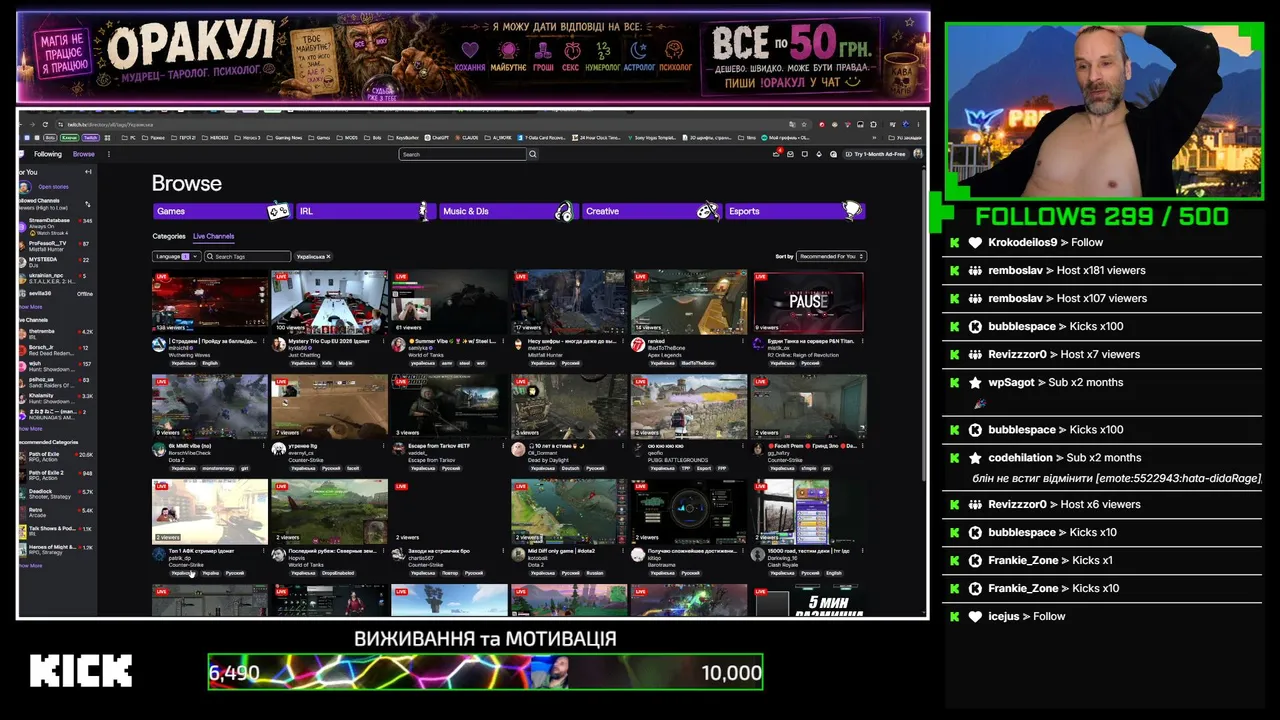
Task: Open the Esports category banner
Action: [x=795, y=211]
